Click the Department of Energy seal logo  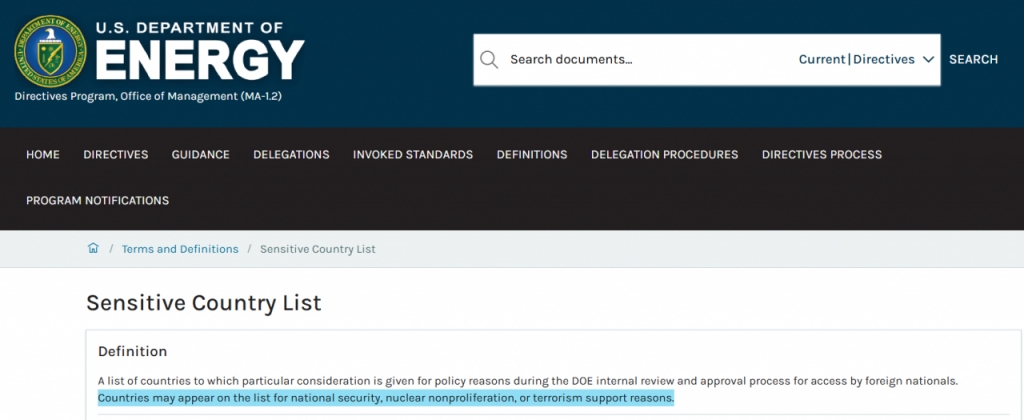tap(50, 51)
